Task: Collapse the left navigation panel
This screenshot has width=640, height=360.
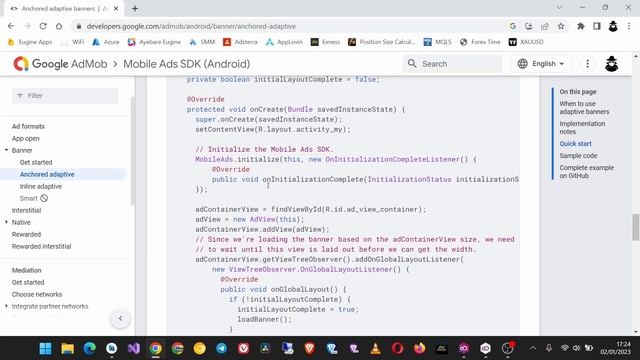Action: tap(120, 318)
